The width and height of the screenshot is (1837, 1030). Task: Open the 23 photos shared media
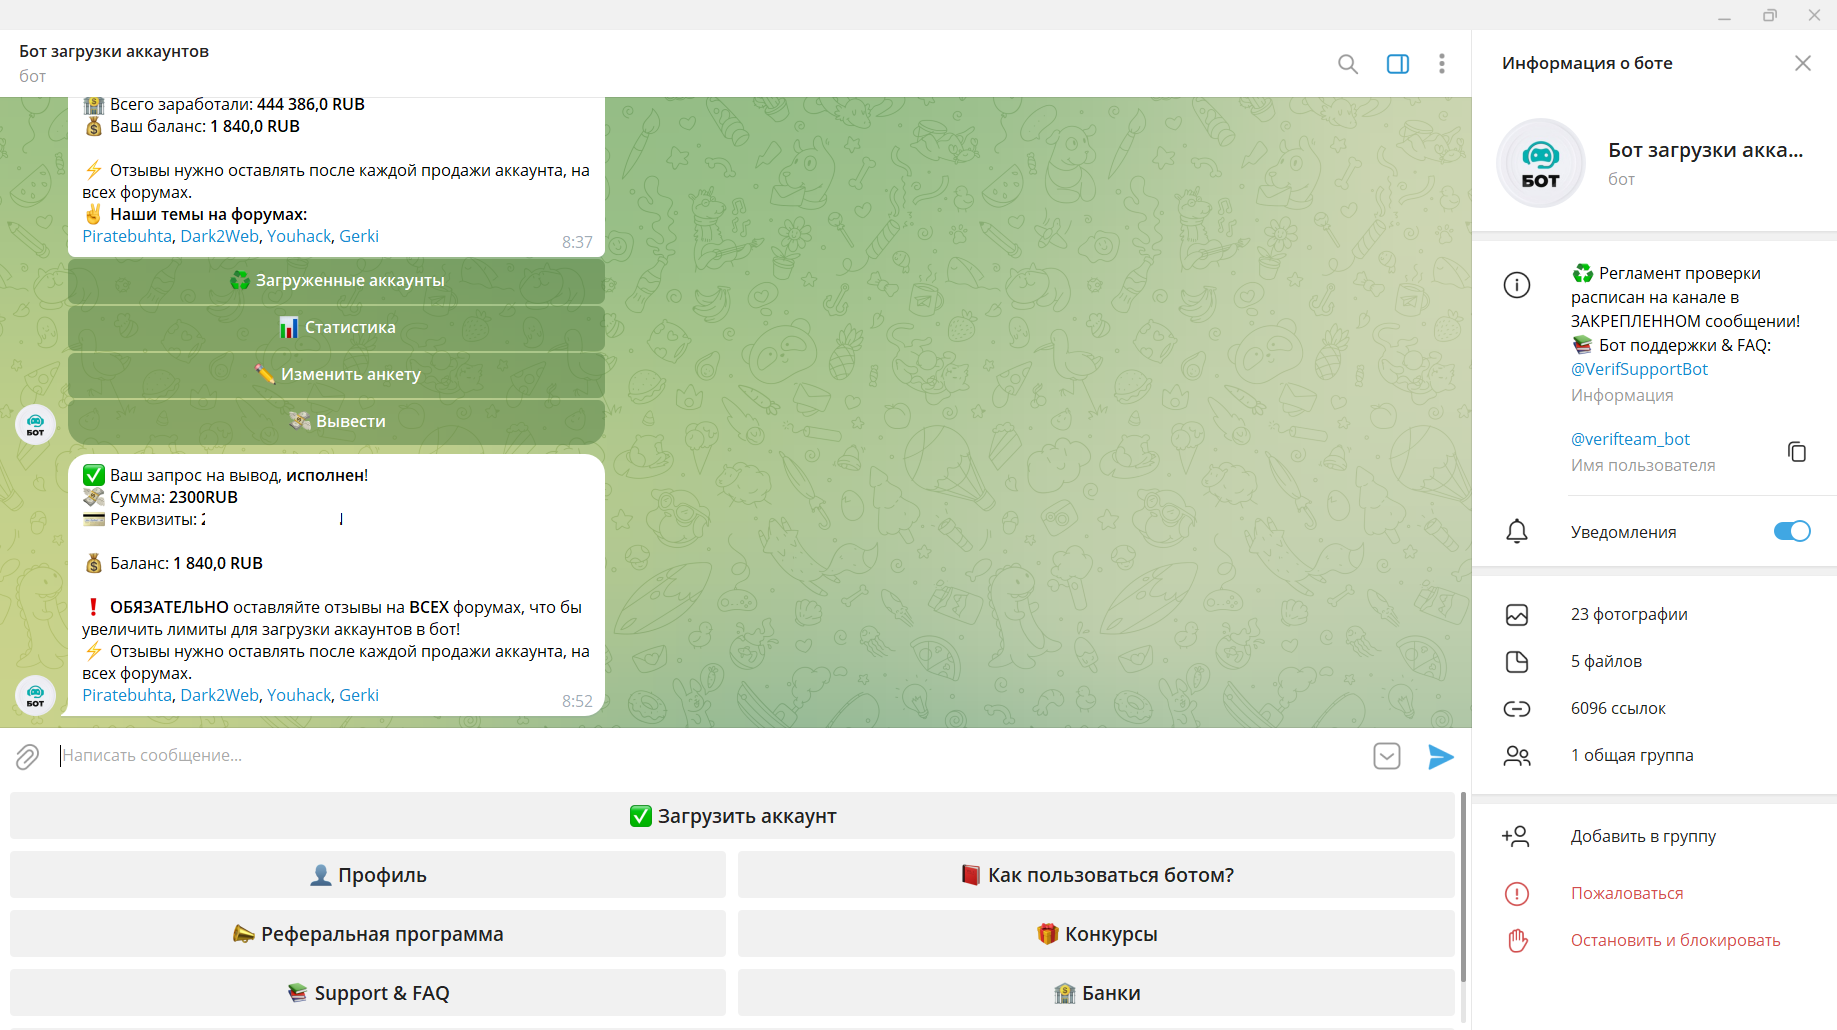[x=1628, y=615]
